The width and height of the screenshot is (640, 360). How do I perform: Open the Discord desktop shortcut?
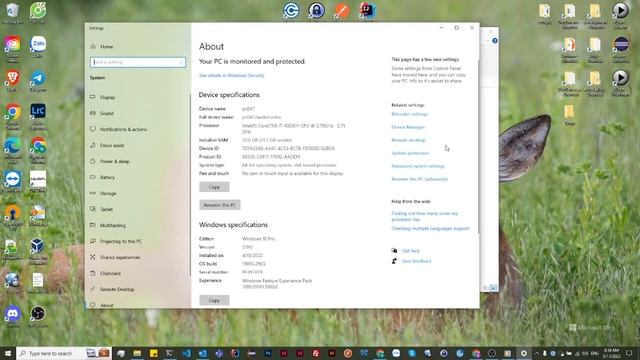point(12,316)
